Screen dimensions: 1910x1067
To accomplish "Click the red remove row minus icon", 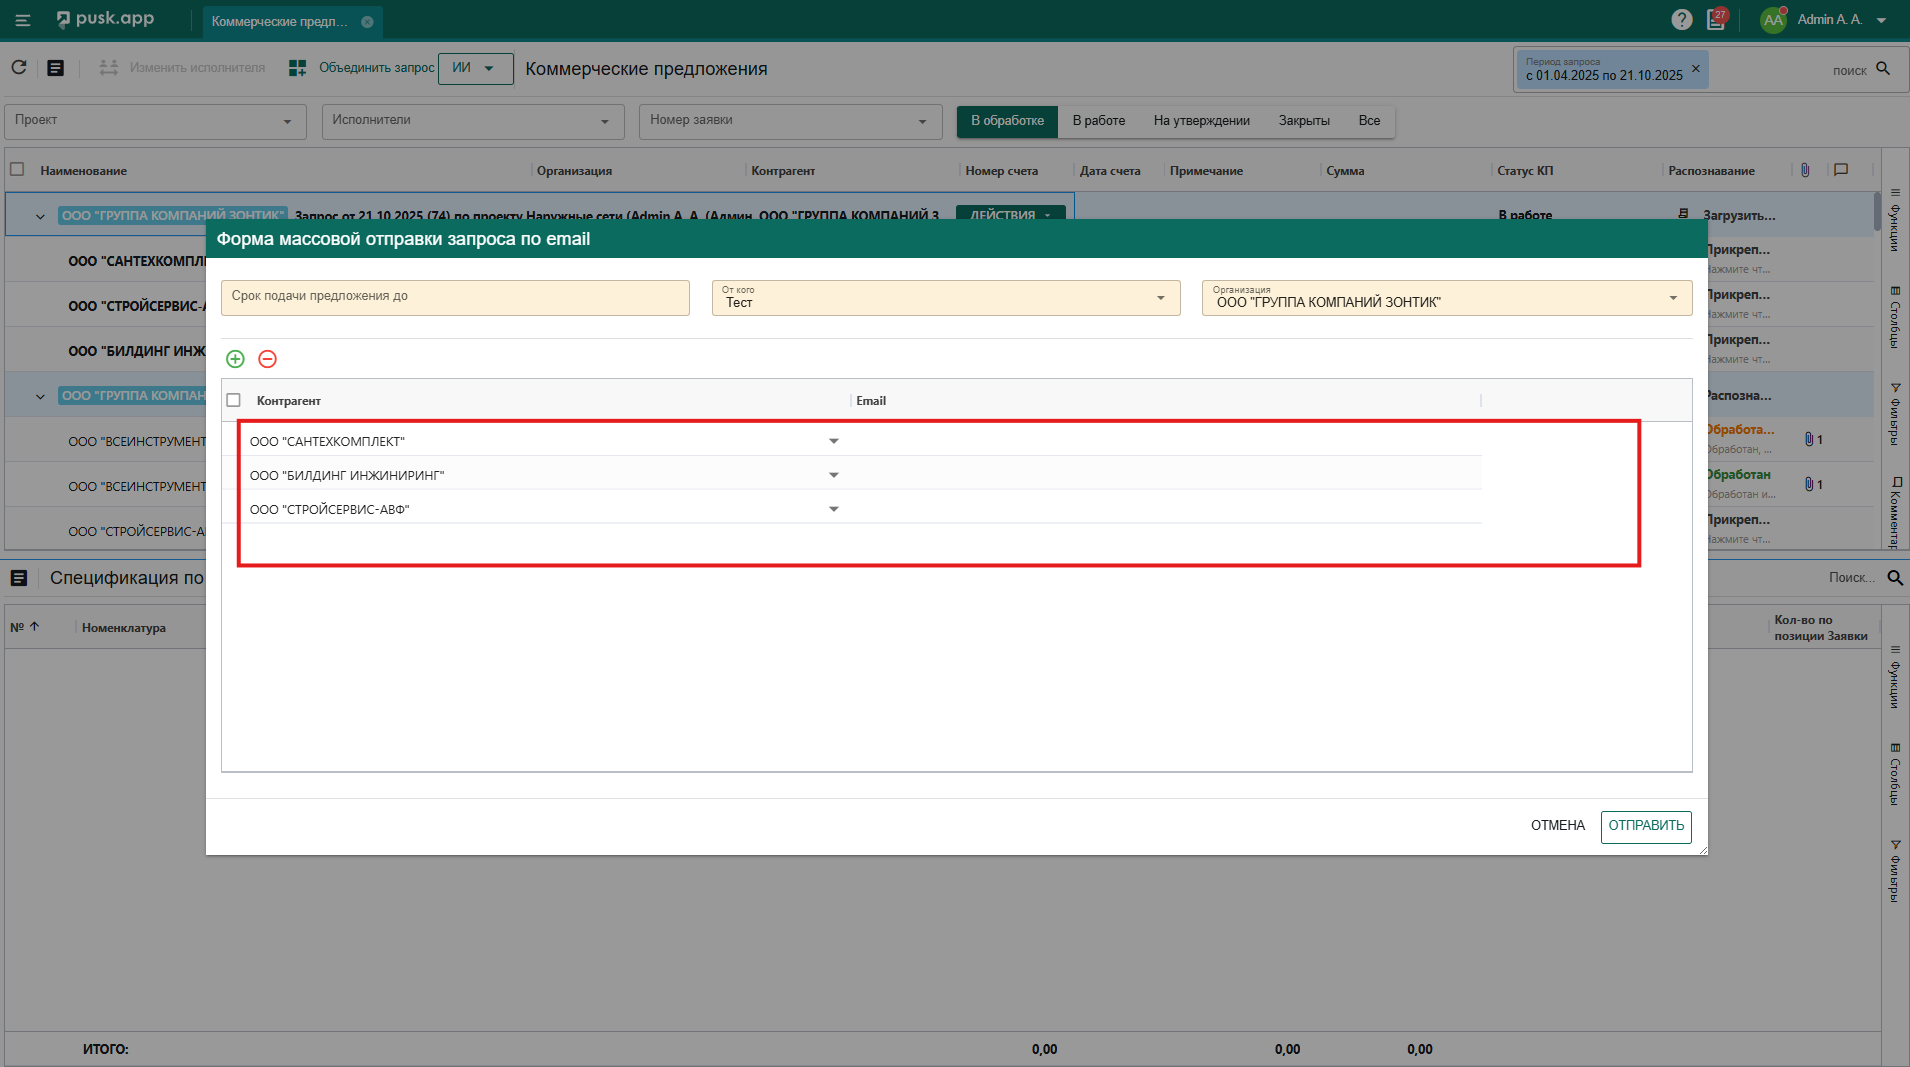I will tap(267, 359).
